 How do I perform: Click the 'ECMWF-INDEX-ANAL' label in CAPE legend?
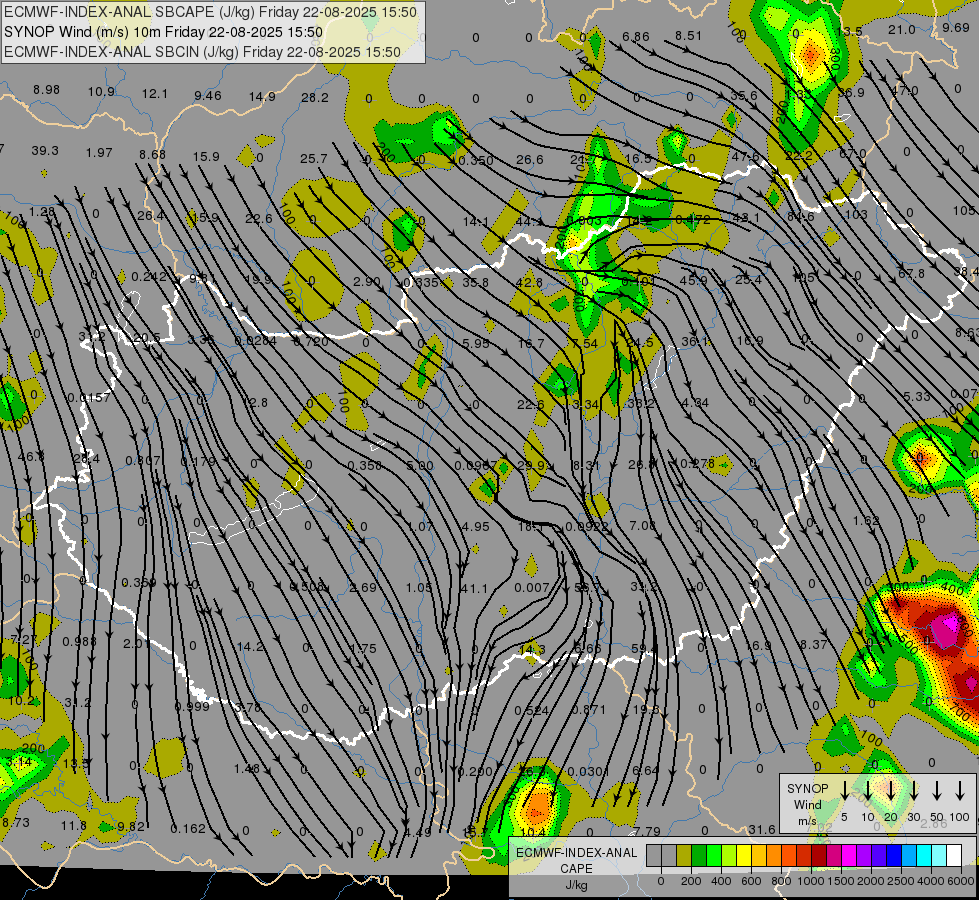(x=576, y=853)
